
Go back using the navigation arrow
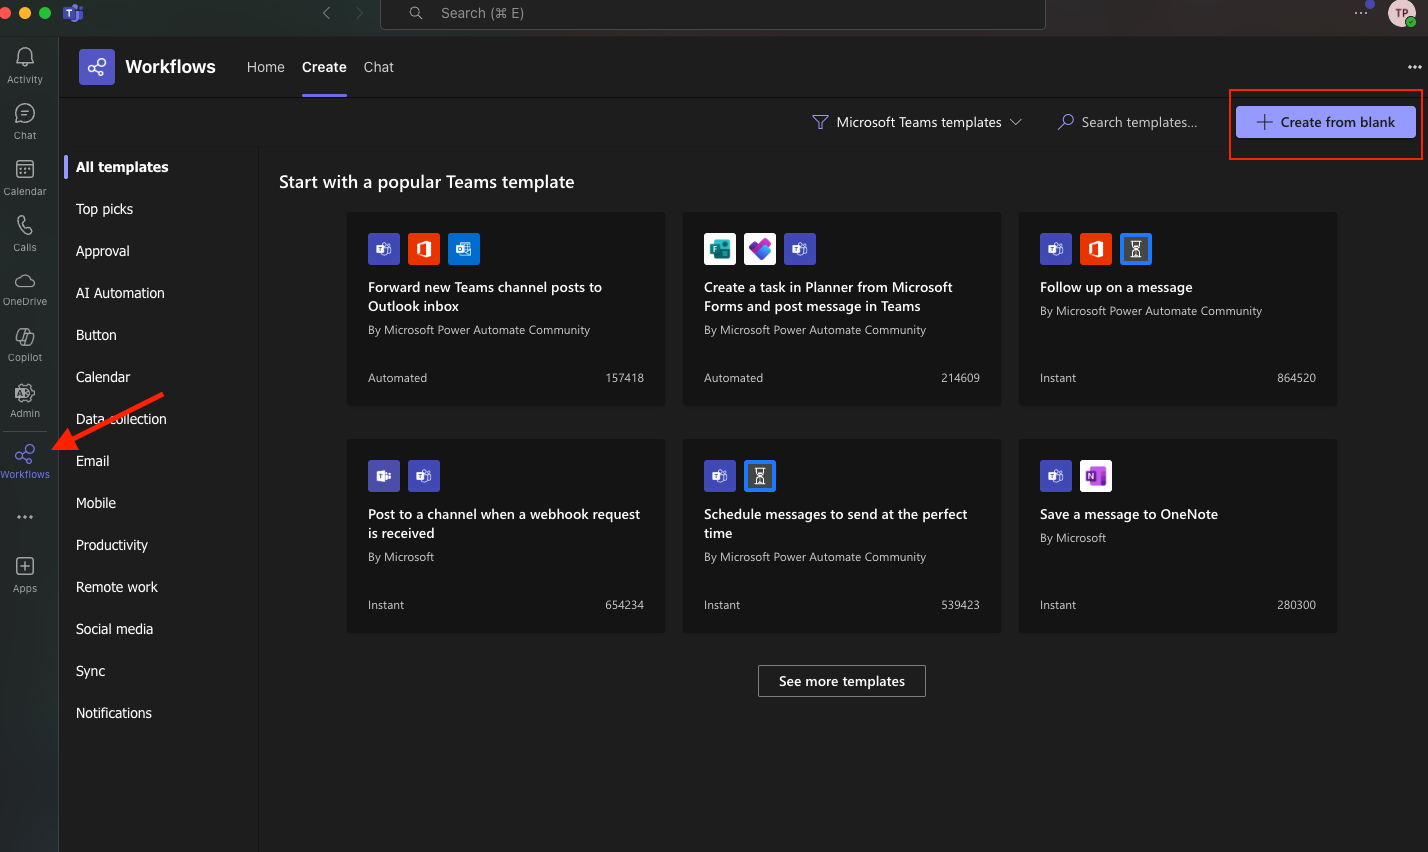(x=327, y=13)
